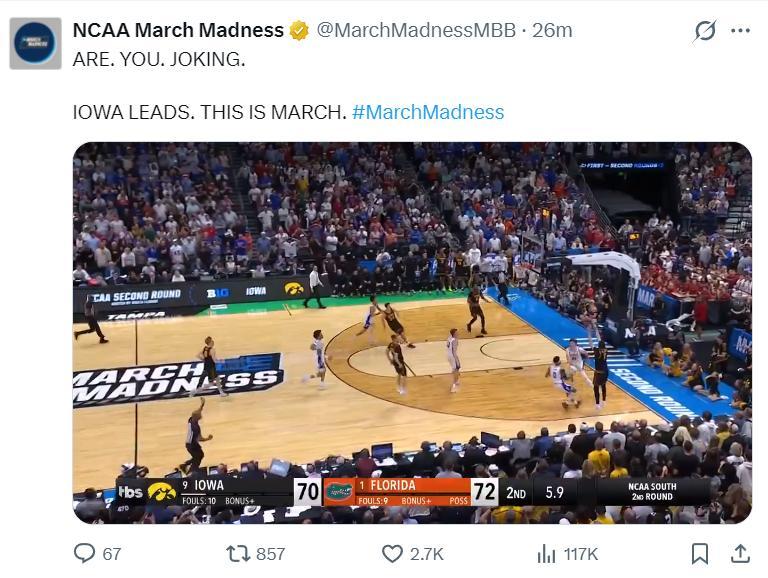Click the 857 reposts count
Screen dimensions: 768x578
coord(271,554)
